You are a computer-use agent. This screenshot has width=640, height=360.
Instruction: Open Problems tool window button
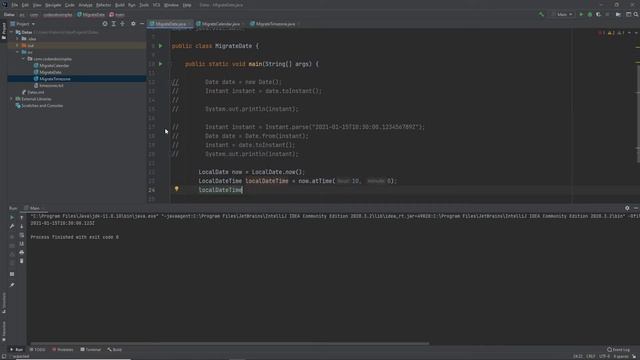[62, 349]
